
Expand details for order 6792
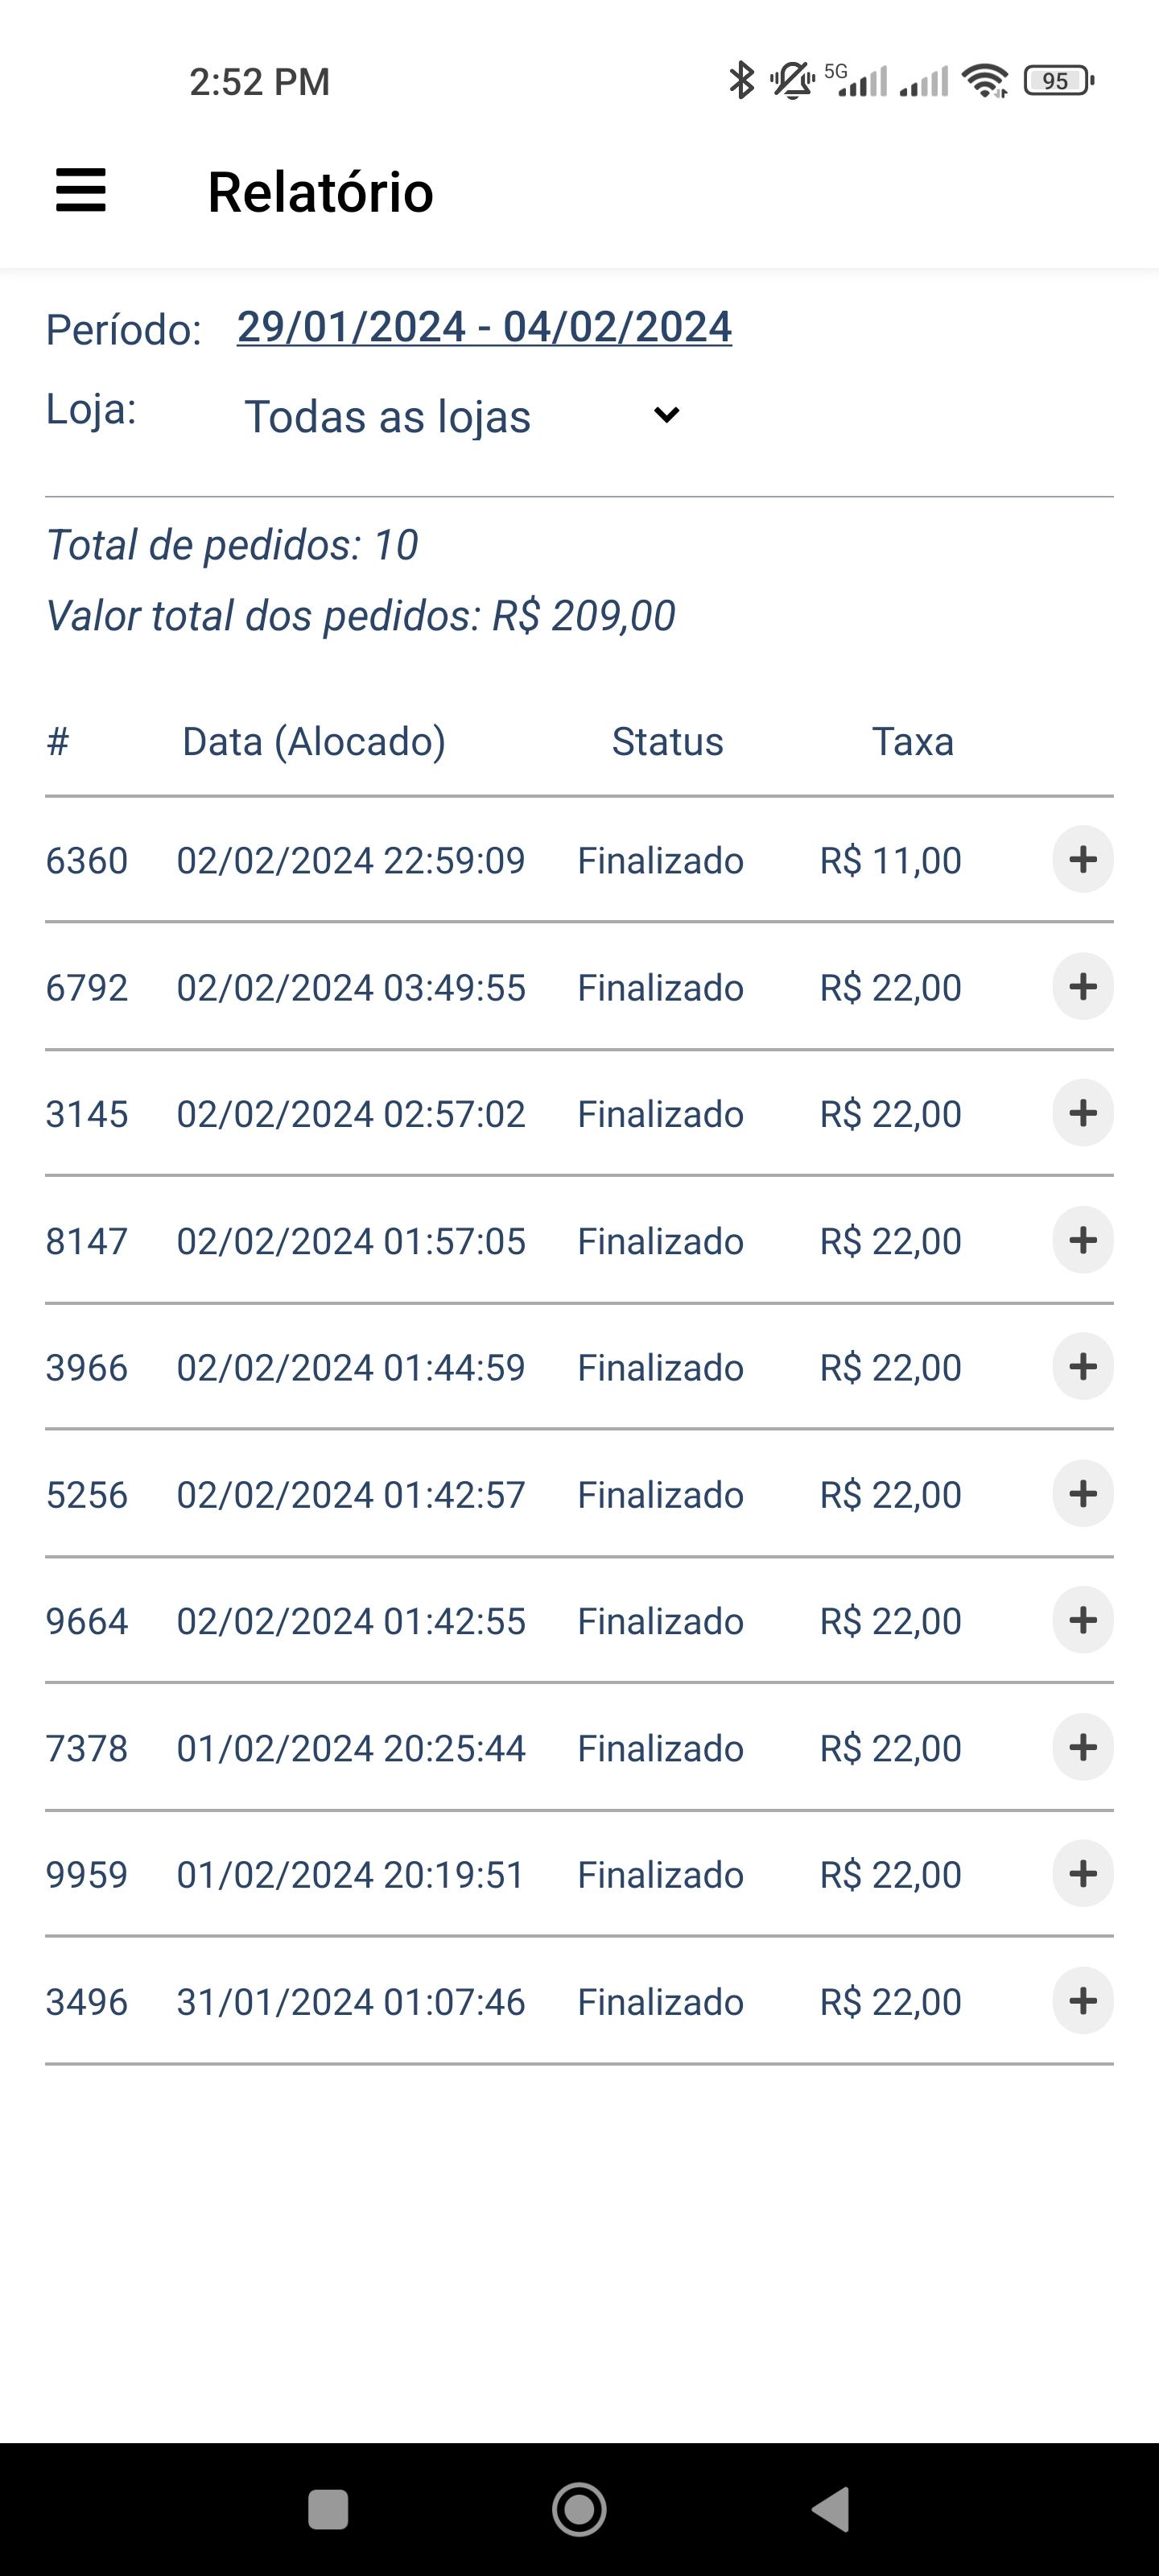coord(1082,987)
